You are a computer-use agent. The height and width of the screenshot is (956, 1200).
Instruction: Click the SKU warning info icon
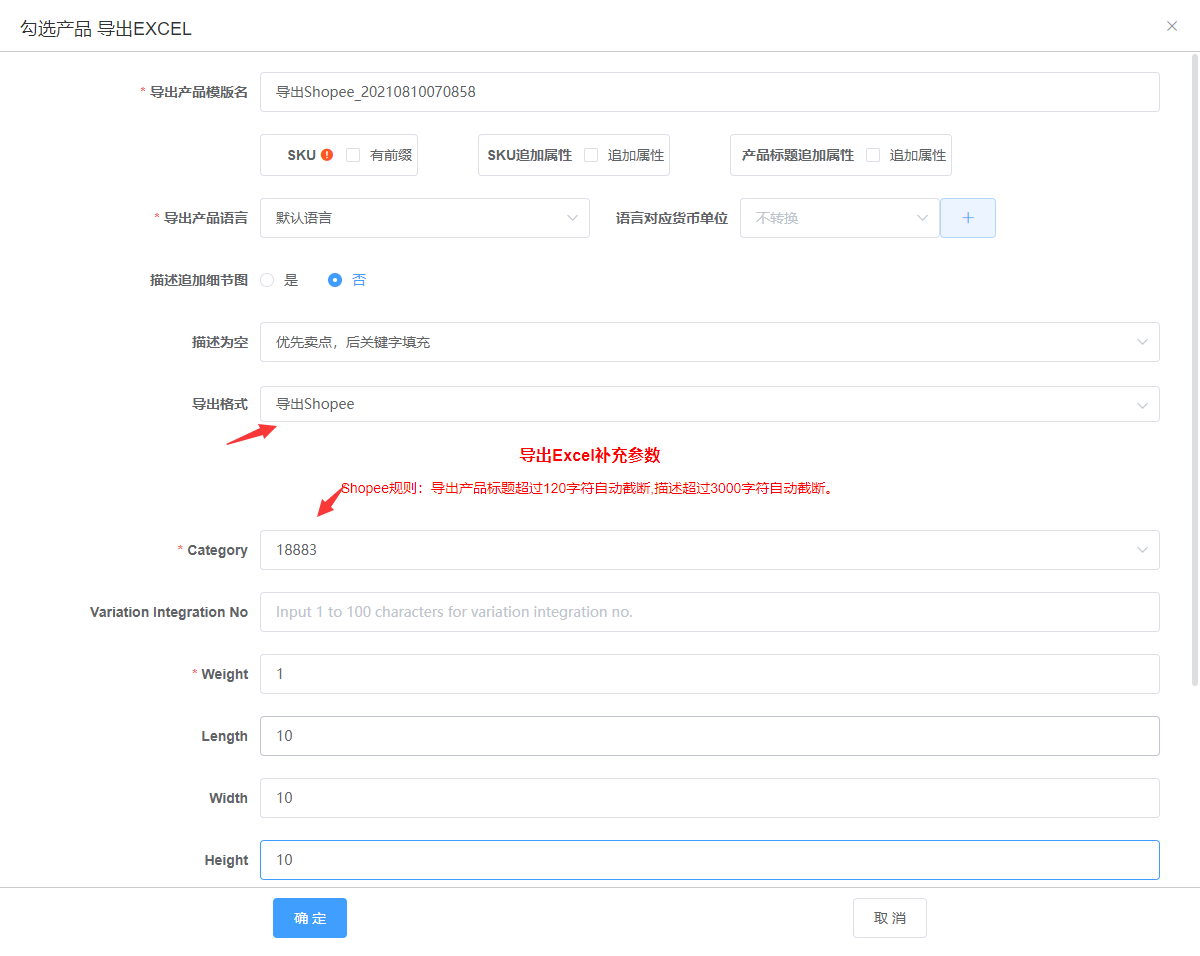pyautogui.click(x=327, y=155)
